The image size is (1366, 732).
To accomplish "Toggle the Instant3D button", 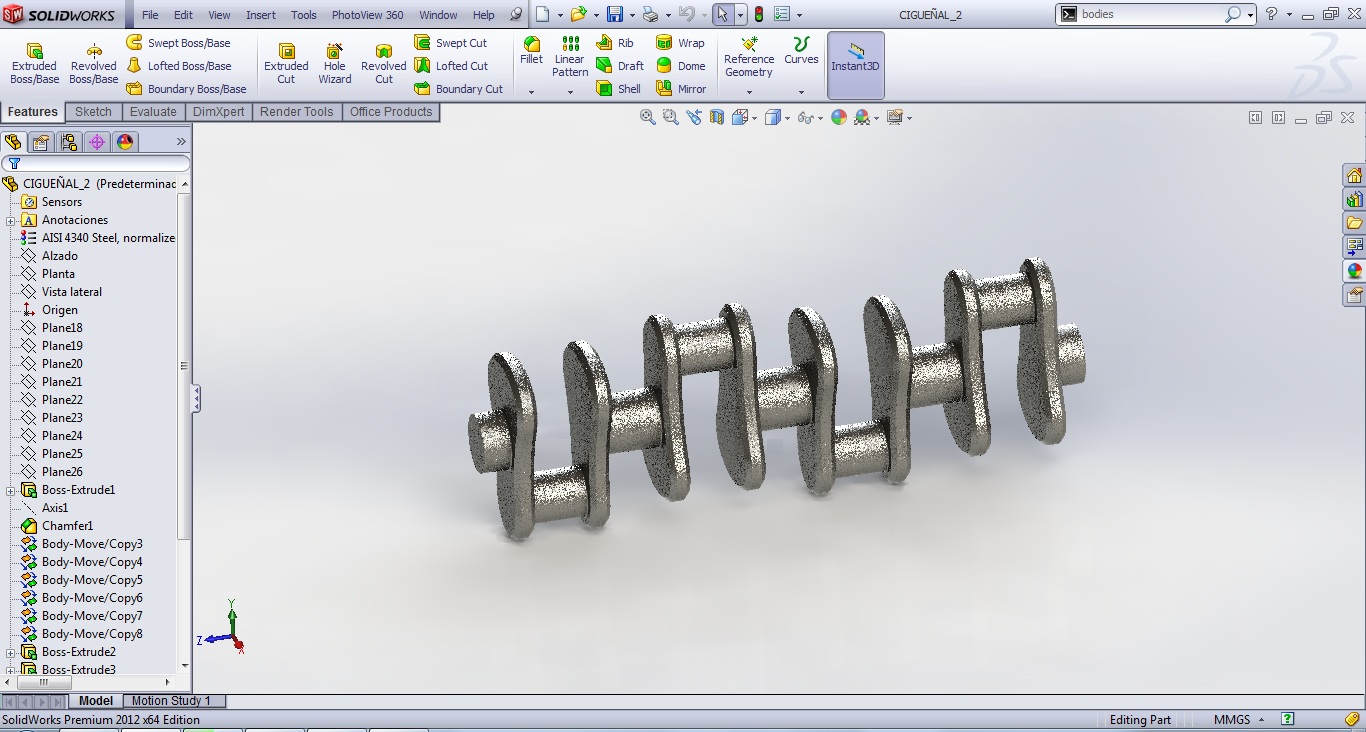I will [855, 65].
